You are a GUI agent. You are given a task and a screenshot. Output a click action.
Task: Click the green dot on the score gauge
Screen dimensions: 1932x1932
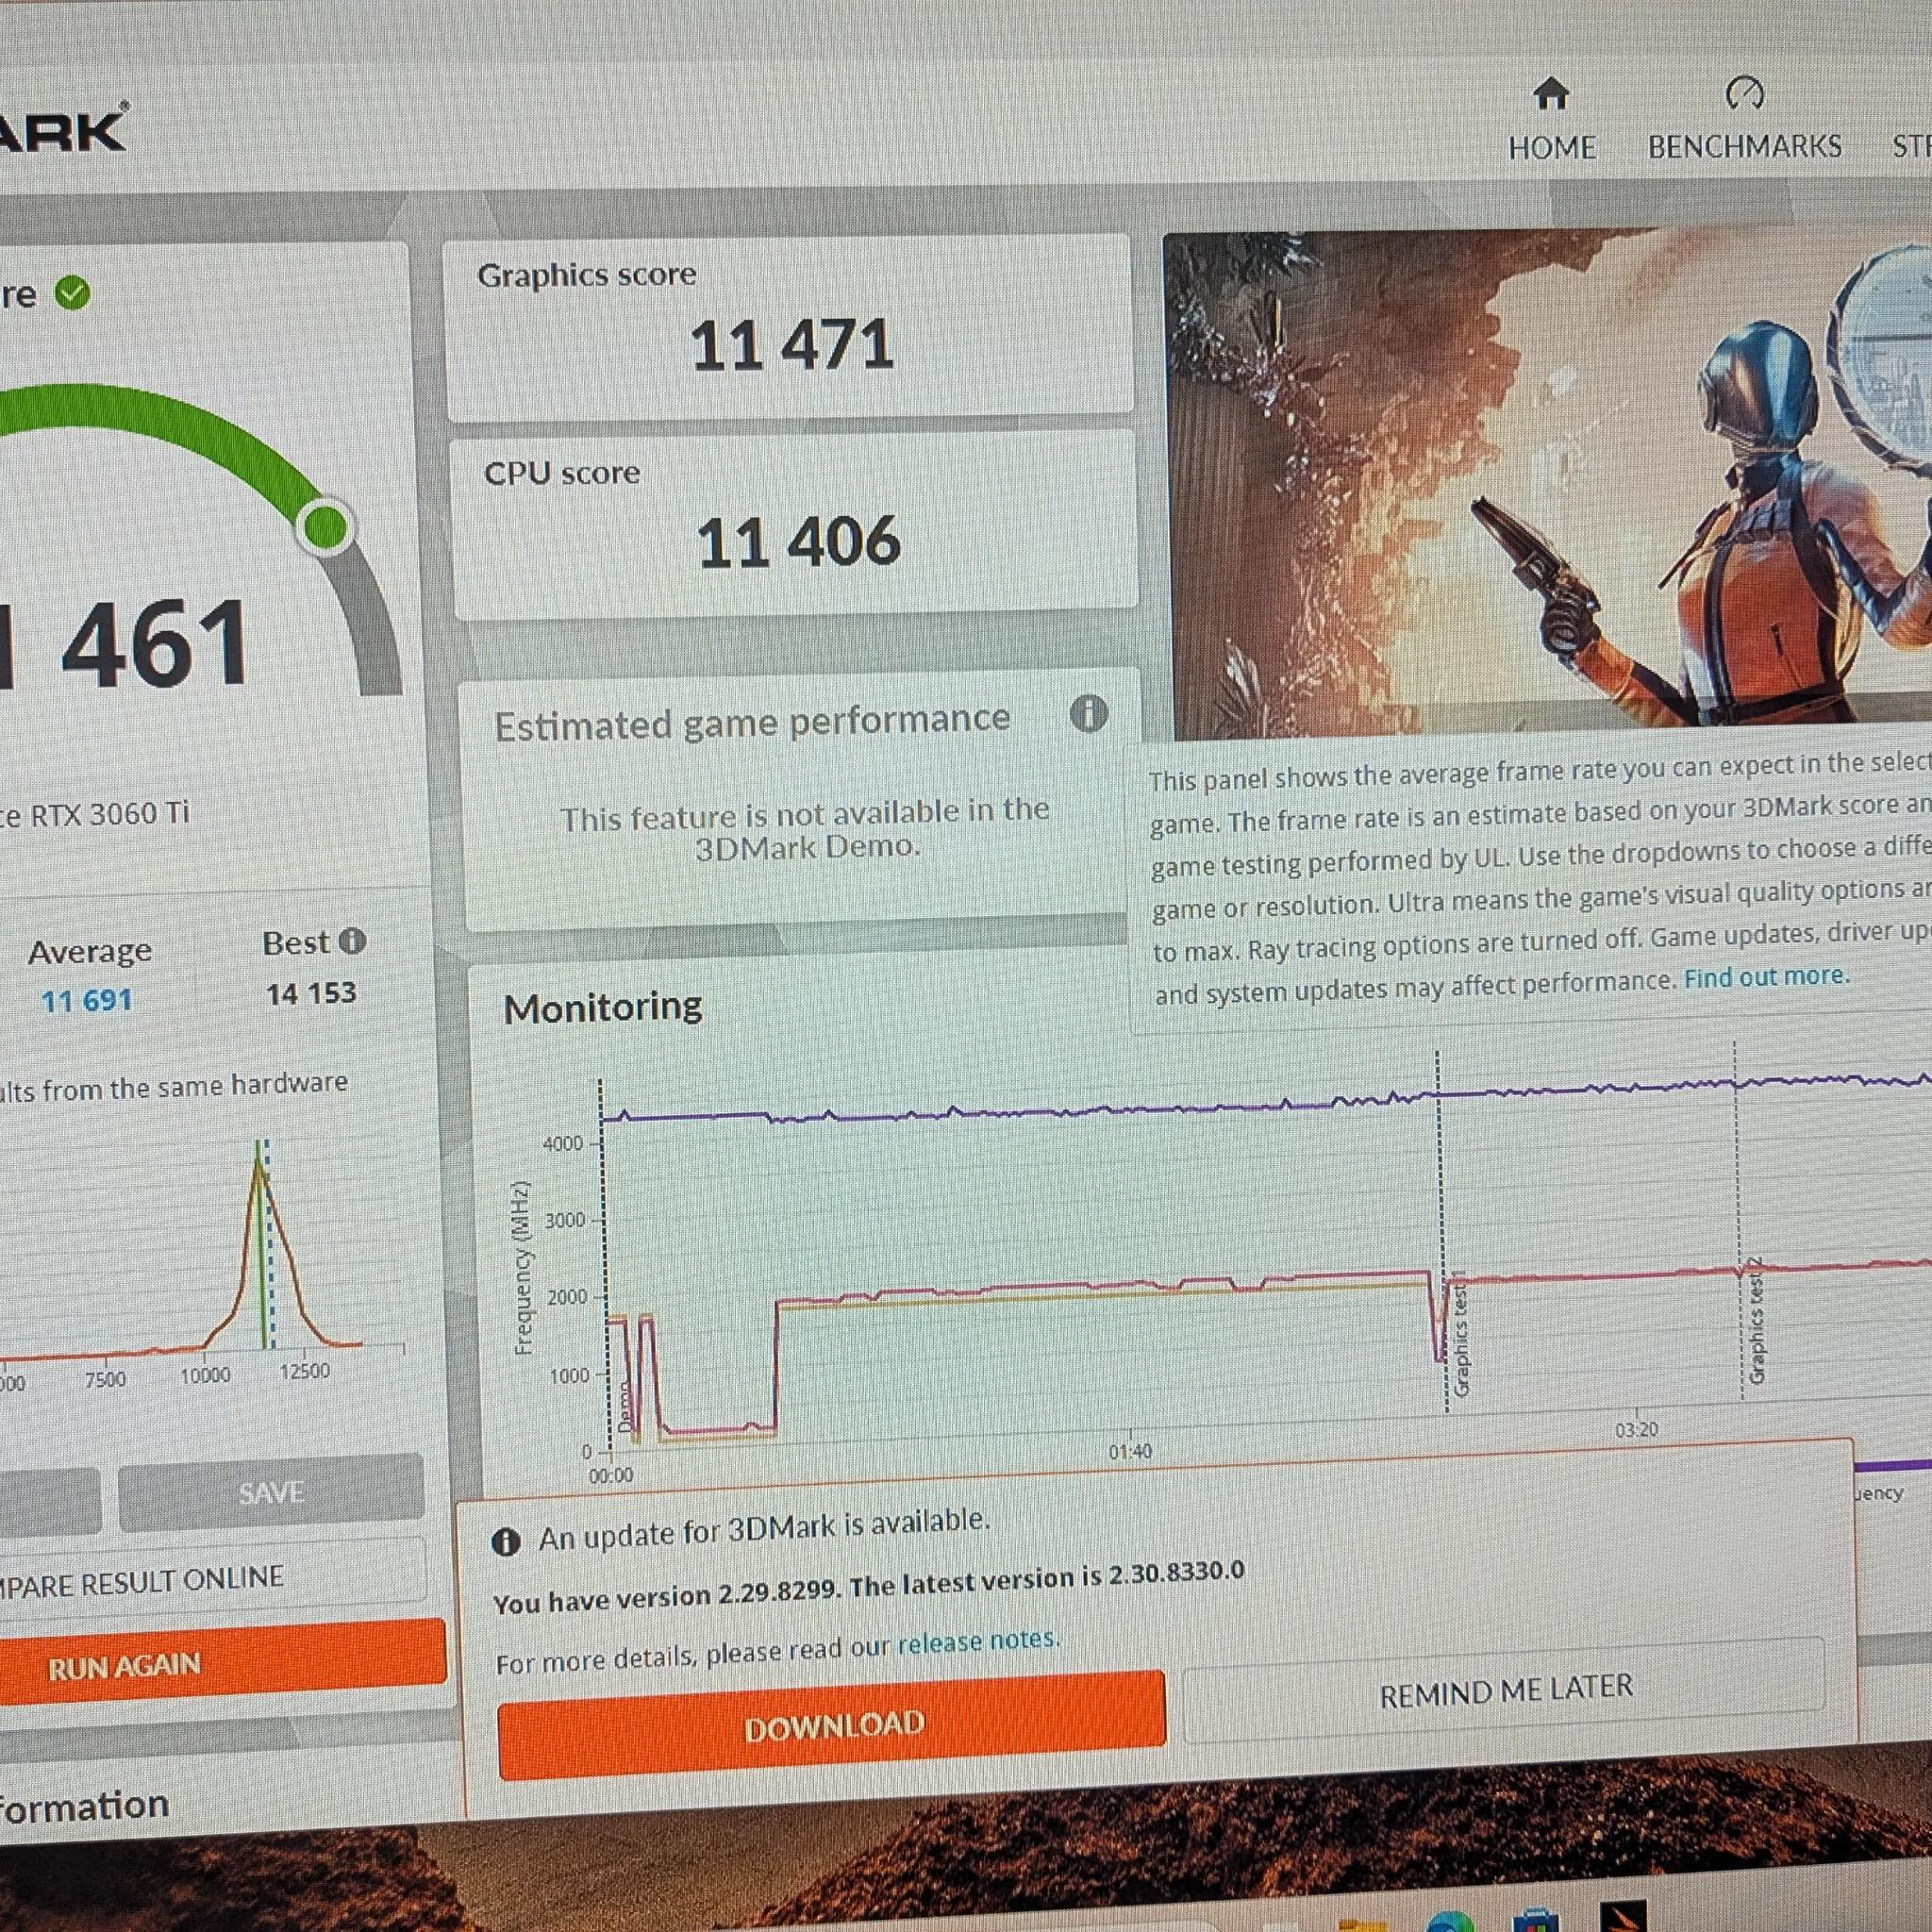point(325,526)
